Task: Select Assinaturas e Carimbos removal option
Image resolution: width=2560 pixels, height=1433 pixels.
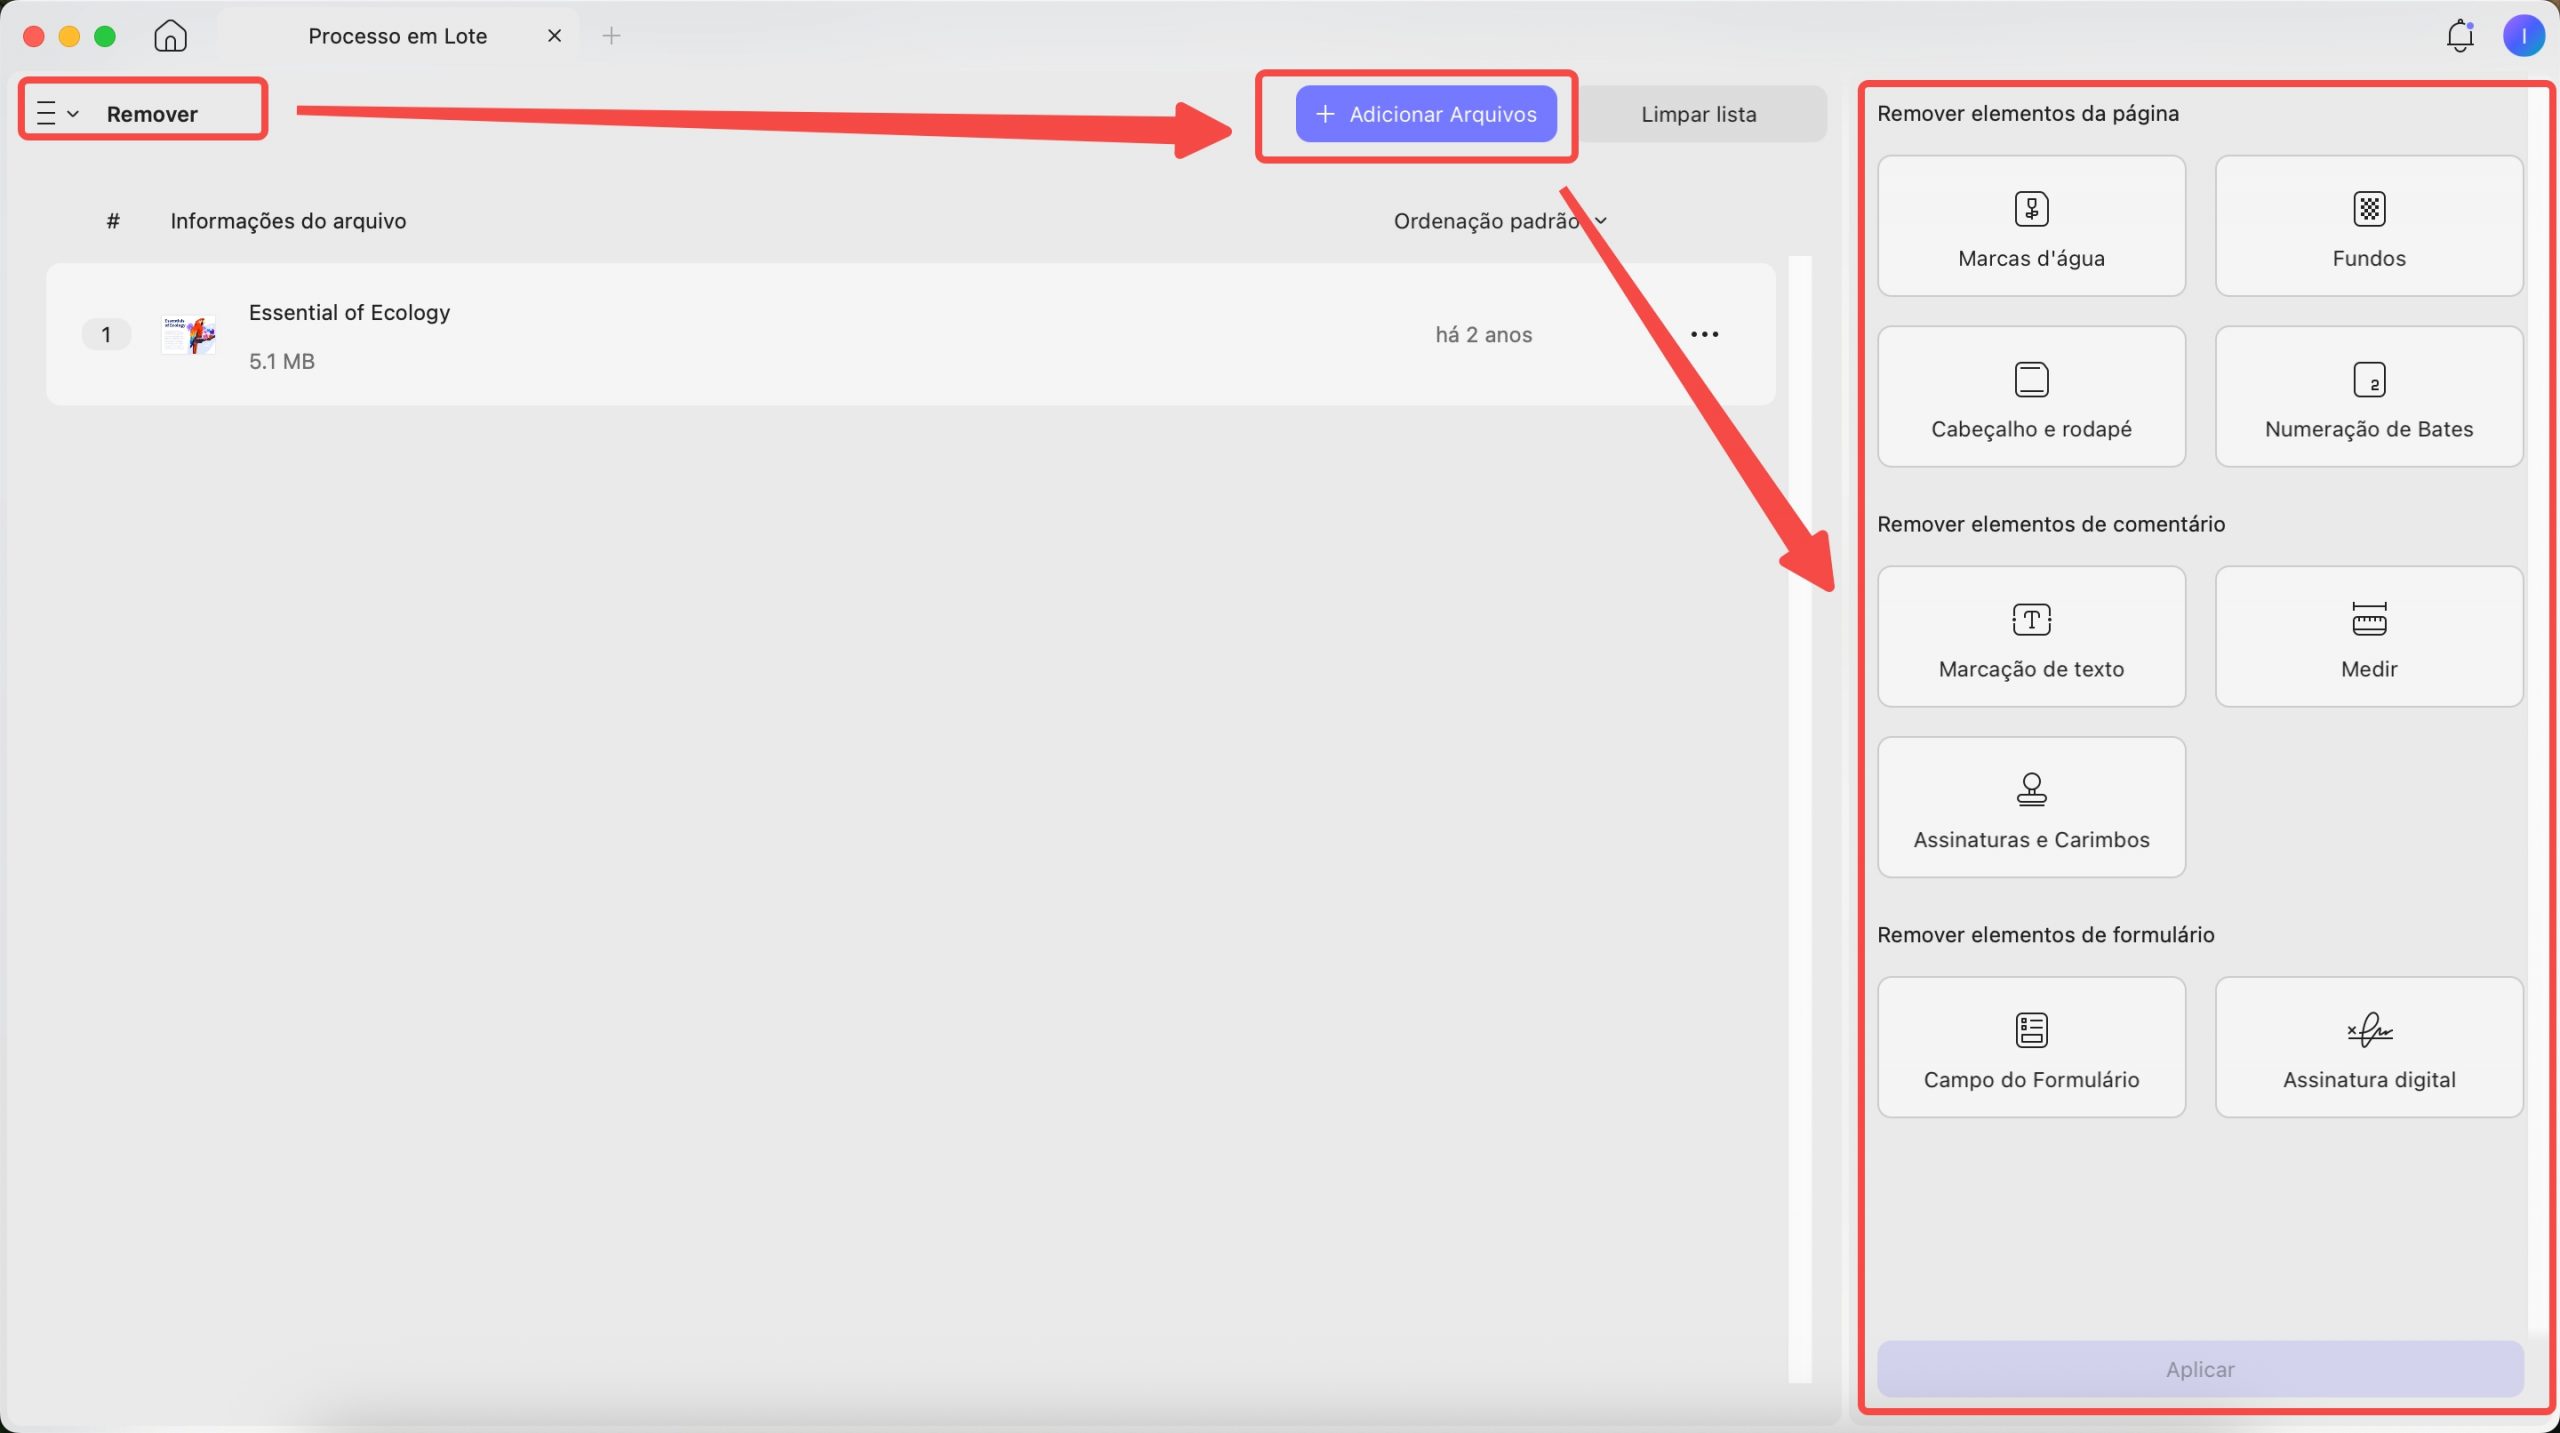Action: click(x=2031, y=807)
